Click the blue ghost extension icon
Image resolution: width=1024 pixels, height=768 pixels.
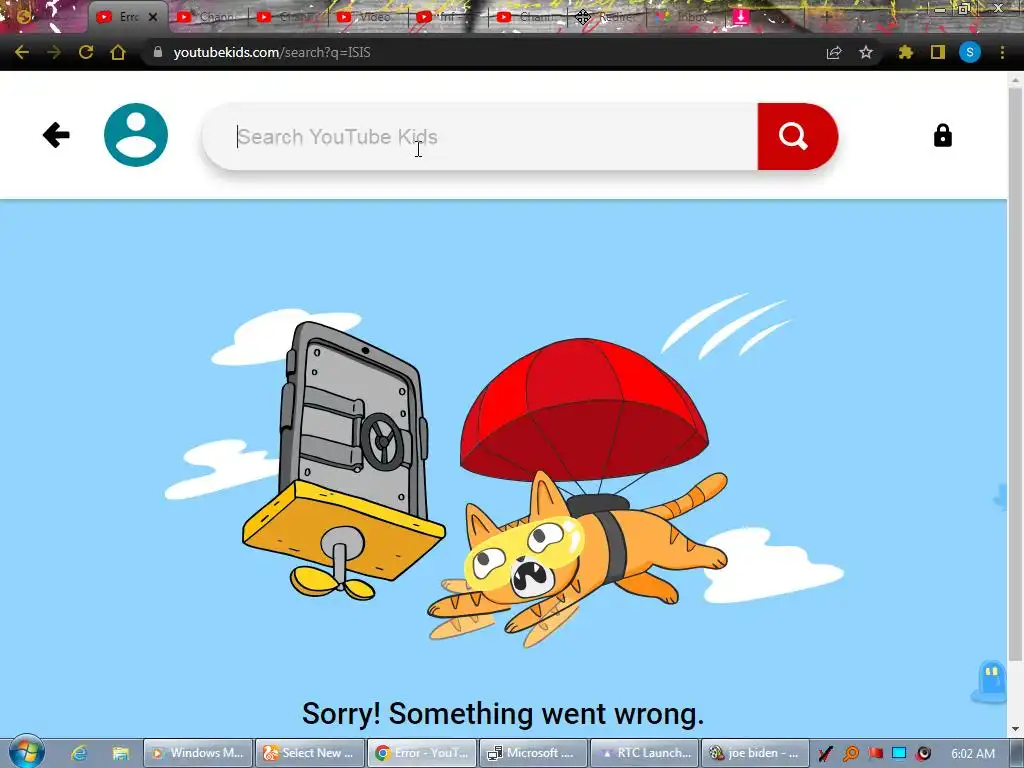coord(991,681)
